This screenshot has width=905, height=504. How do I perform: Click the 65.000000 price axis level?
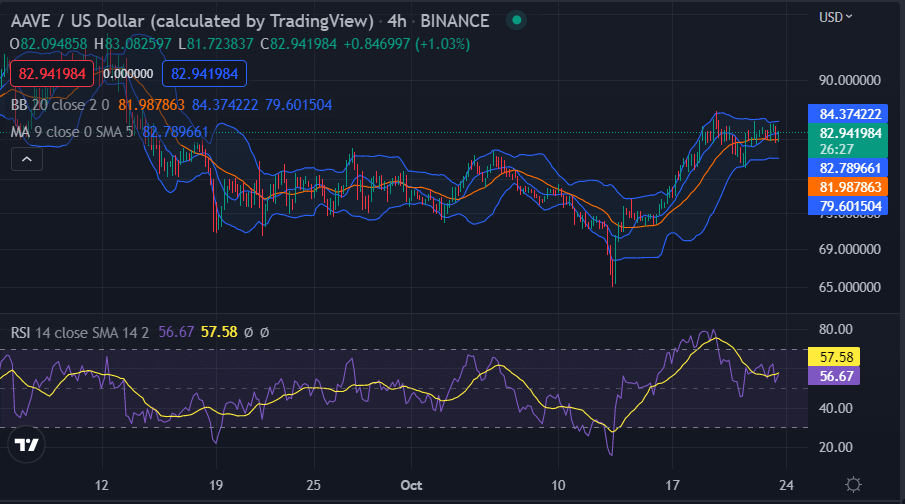pos(850,287)
